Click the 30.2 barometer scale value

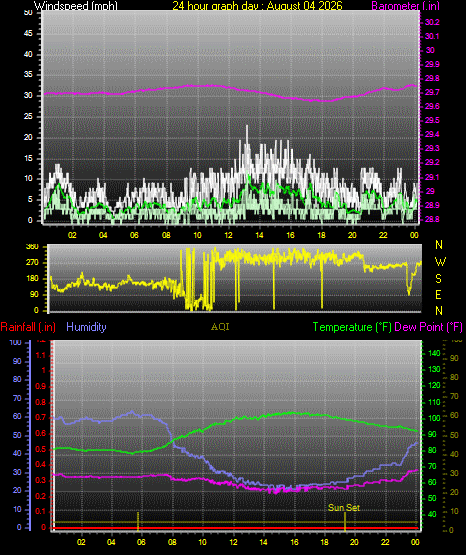(432, 22)
